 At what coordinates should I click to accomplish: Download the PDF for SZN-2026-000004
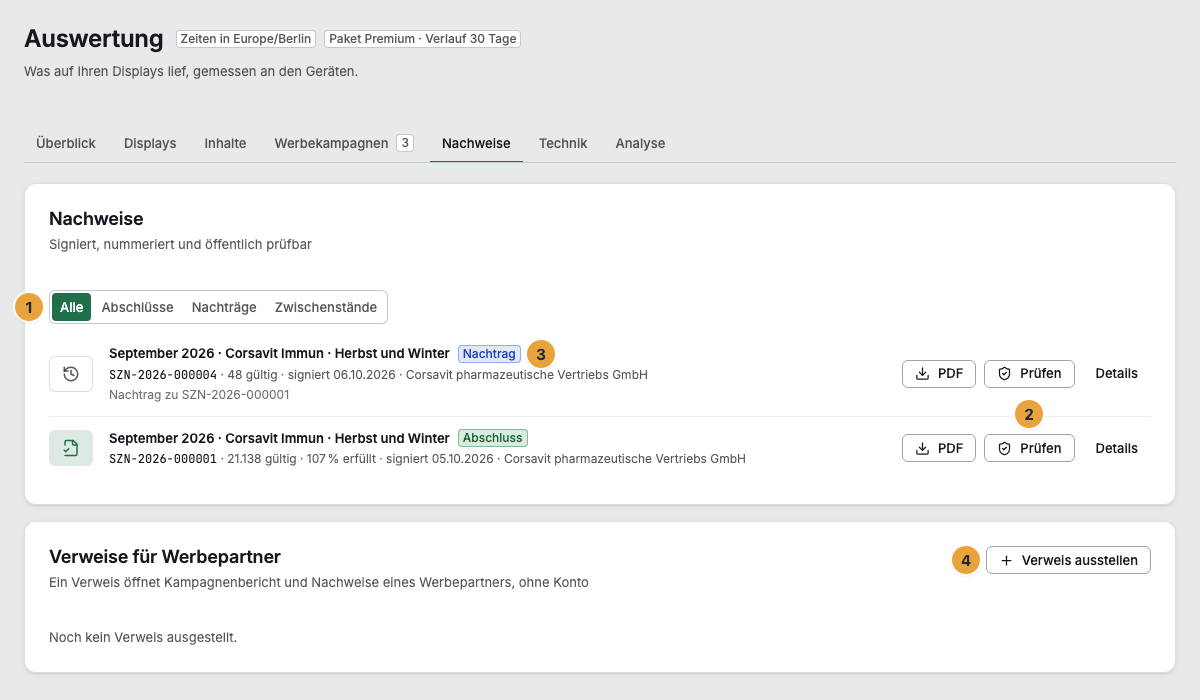pos(939,374)
